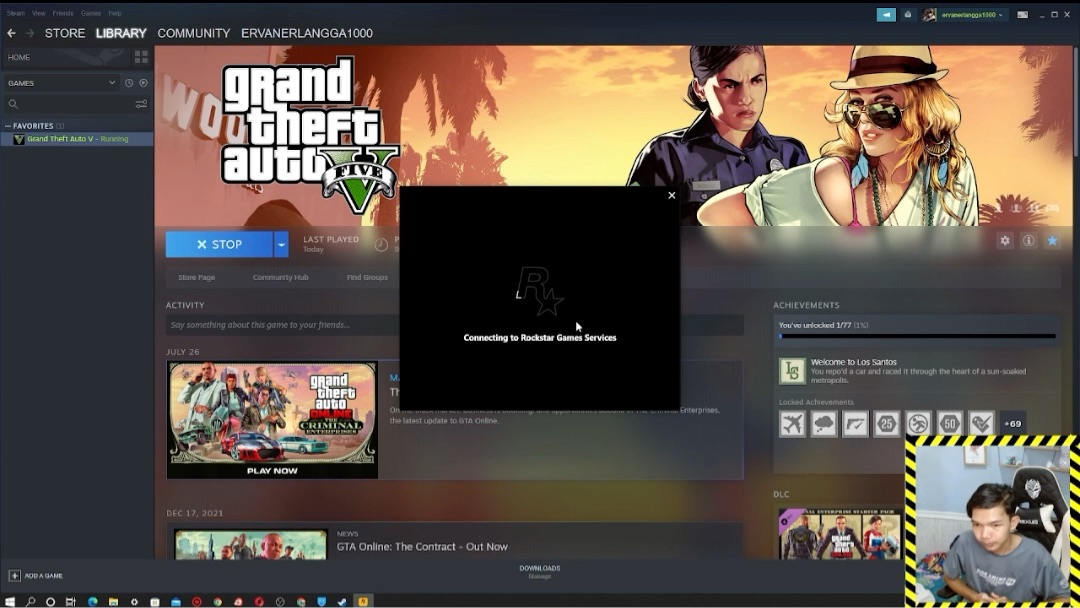Open the Criminal Enterprise Starter Pack DLC thumbnail
1080x608 pixels.
pyautogui.click(x=840, y=534)
